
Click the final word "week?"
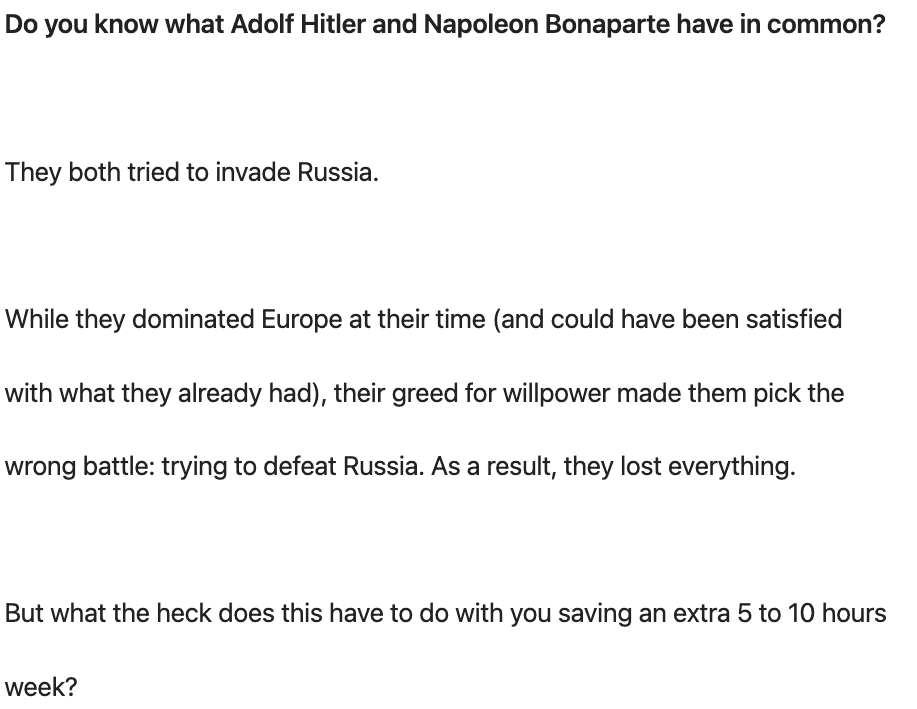(41, 687)
